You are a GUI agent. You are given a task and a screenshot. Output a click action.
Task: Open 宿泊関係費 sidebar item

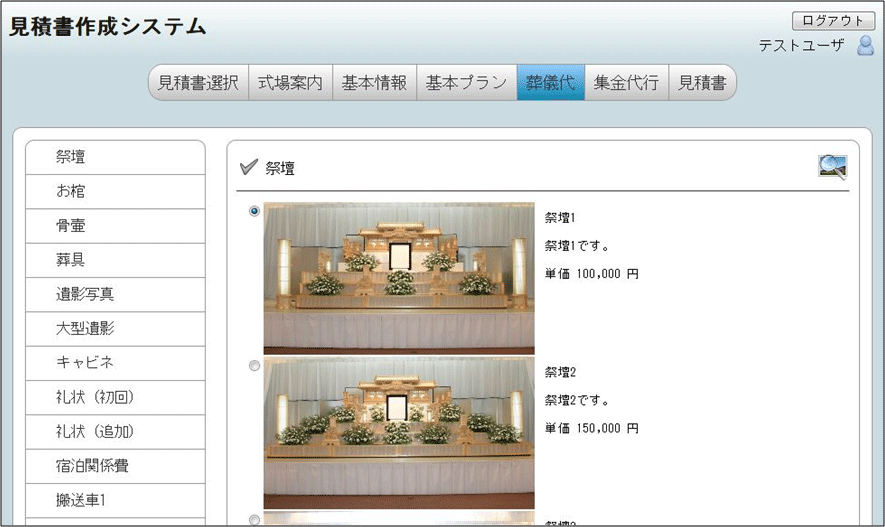pos(115,467)
